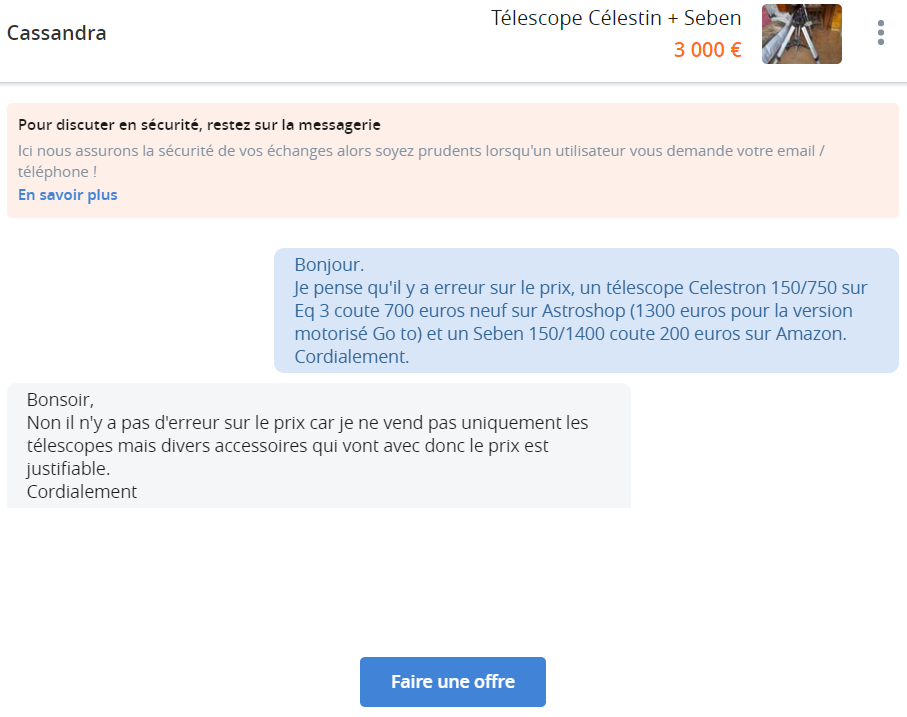Open the three-dot more options menu

[x=880, y=33]
